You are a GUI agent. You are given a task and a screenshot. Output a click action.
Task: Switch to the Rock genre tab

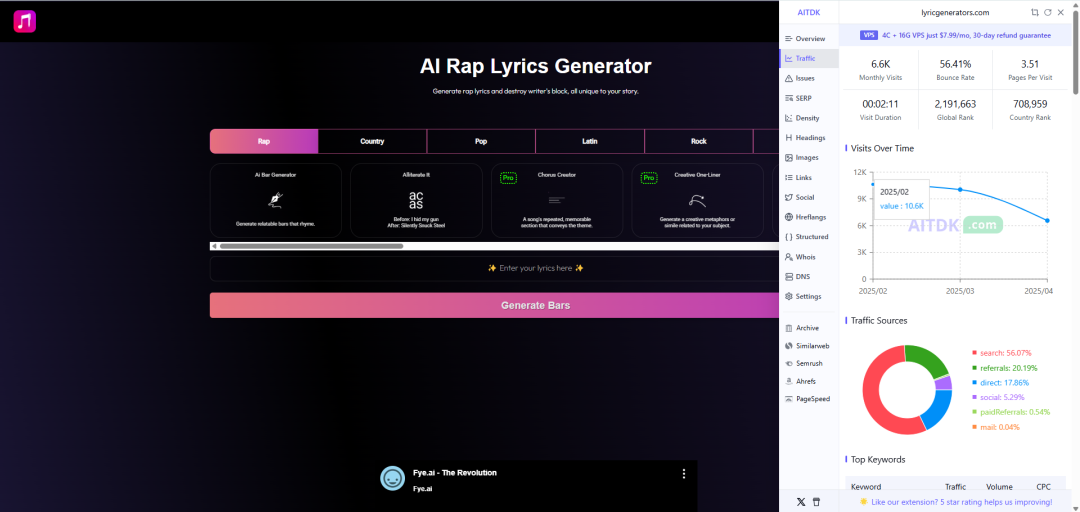(698, 141)
